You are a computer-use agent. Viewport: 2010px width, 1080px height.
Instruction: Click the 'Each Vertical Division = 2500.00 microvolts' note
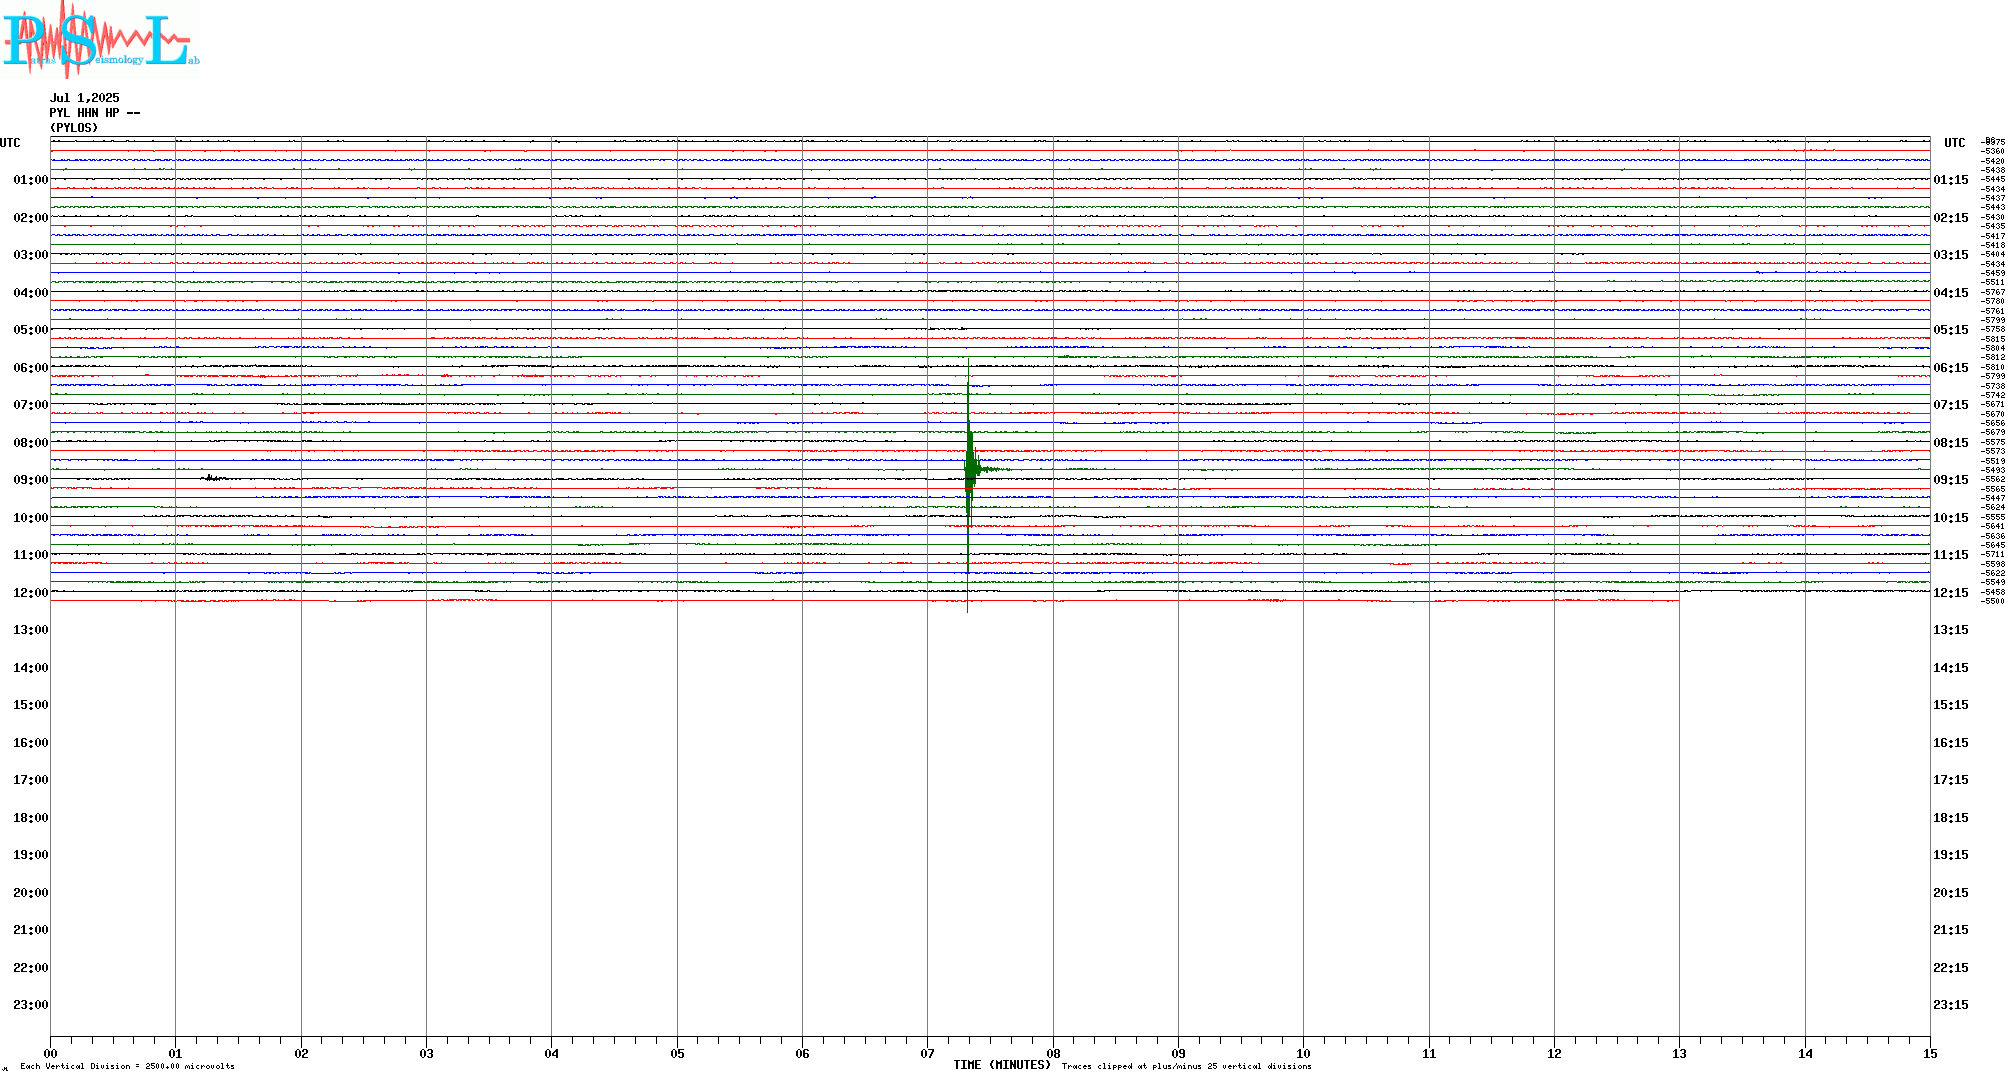(x=127, y=1066)
